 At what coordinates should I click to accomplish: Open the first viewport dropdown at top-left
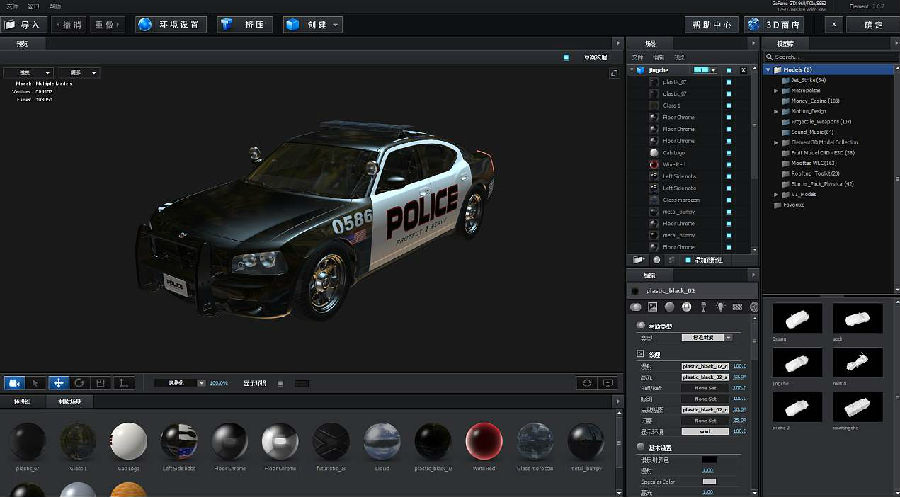coord(28,72)
